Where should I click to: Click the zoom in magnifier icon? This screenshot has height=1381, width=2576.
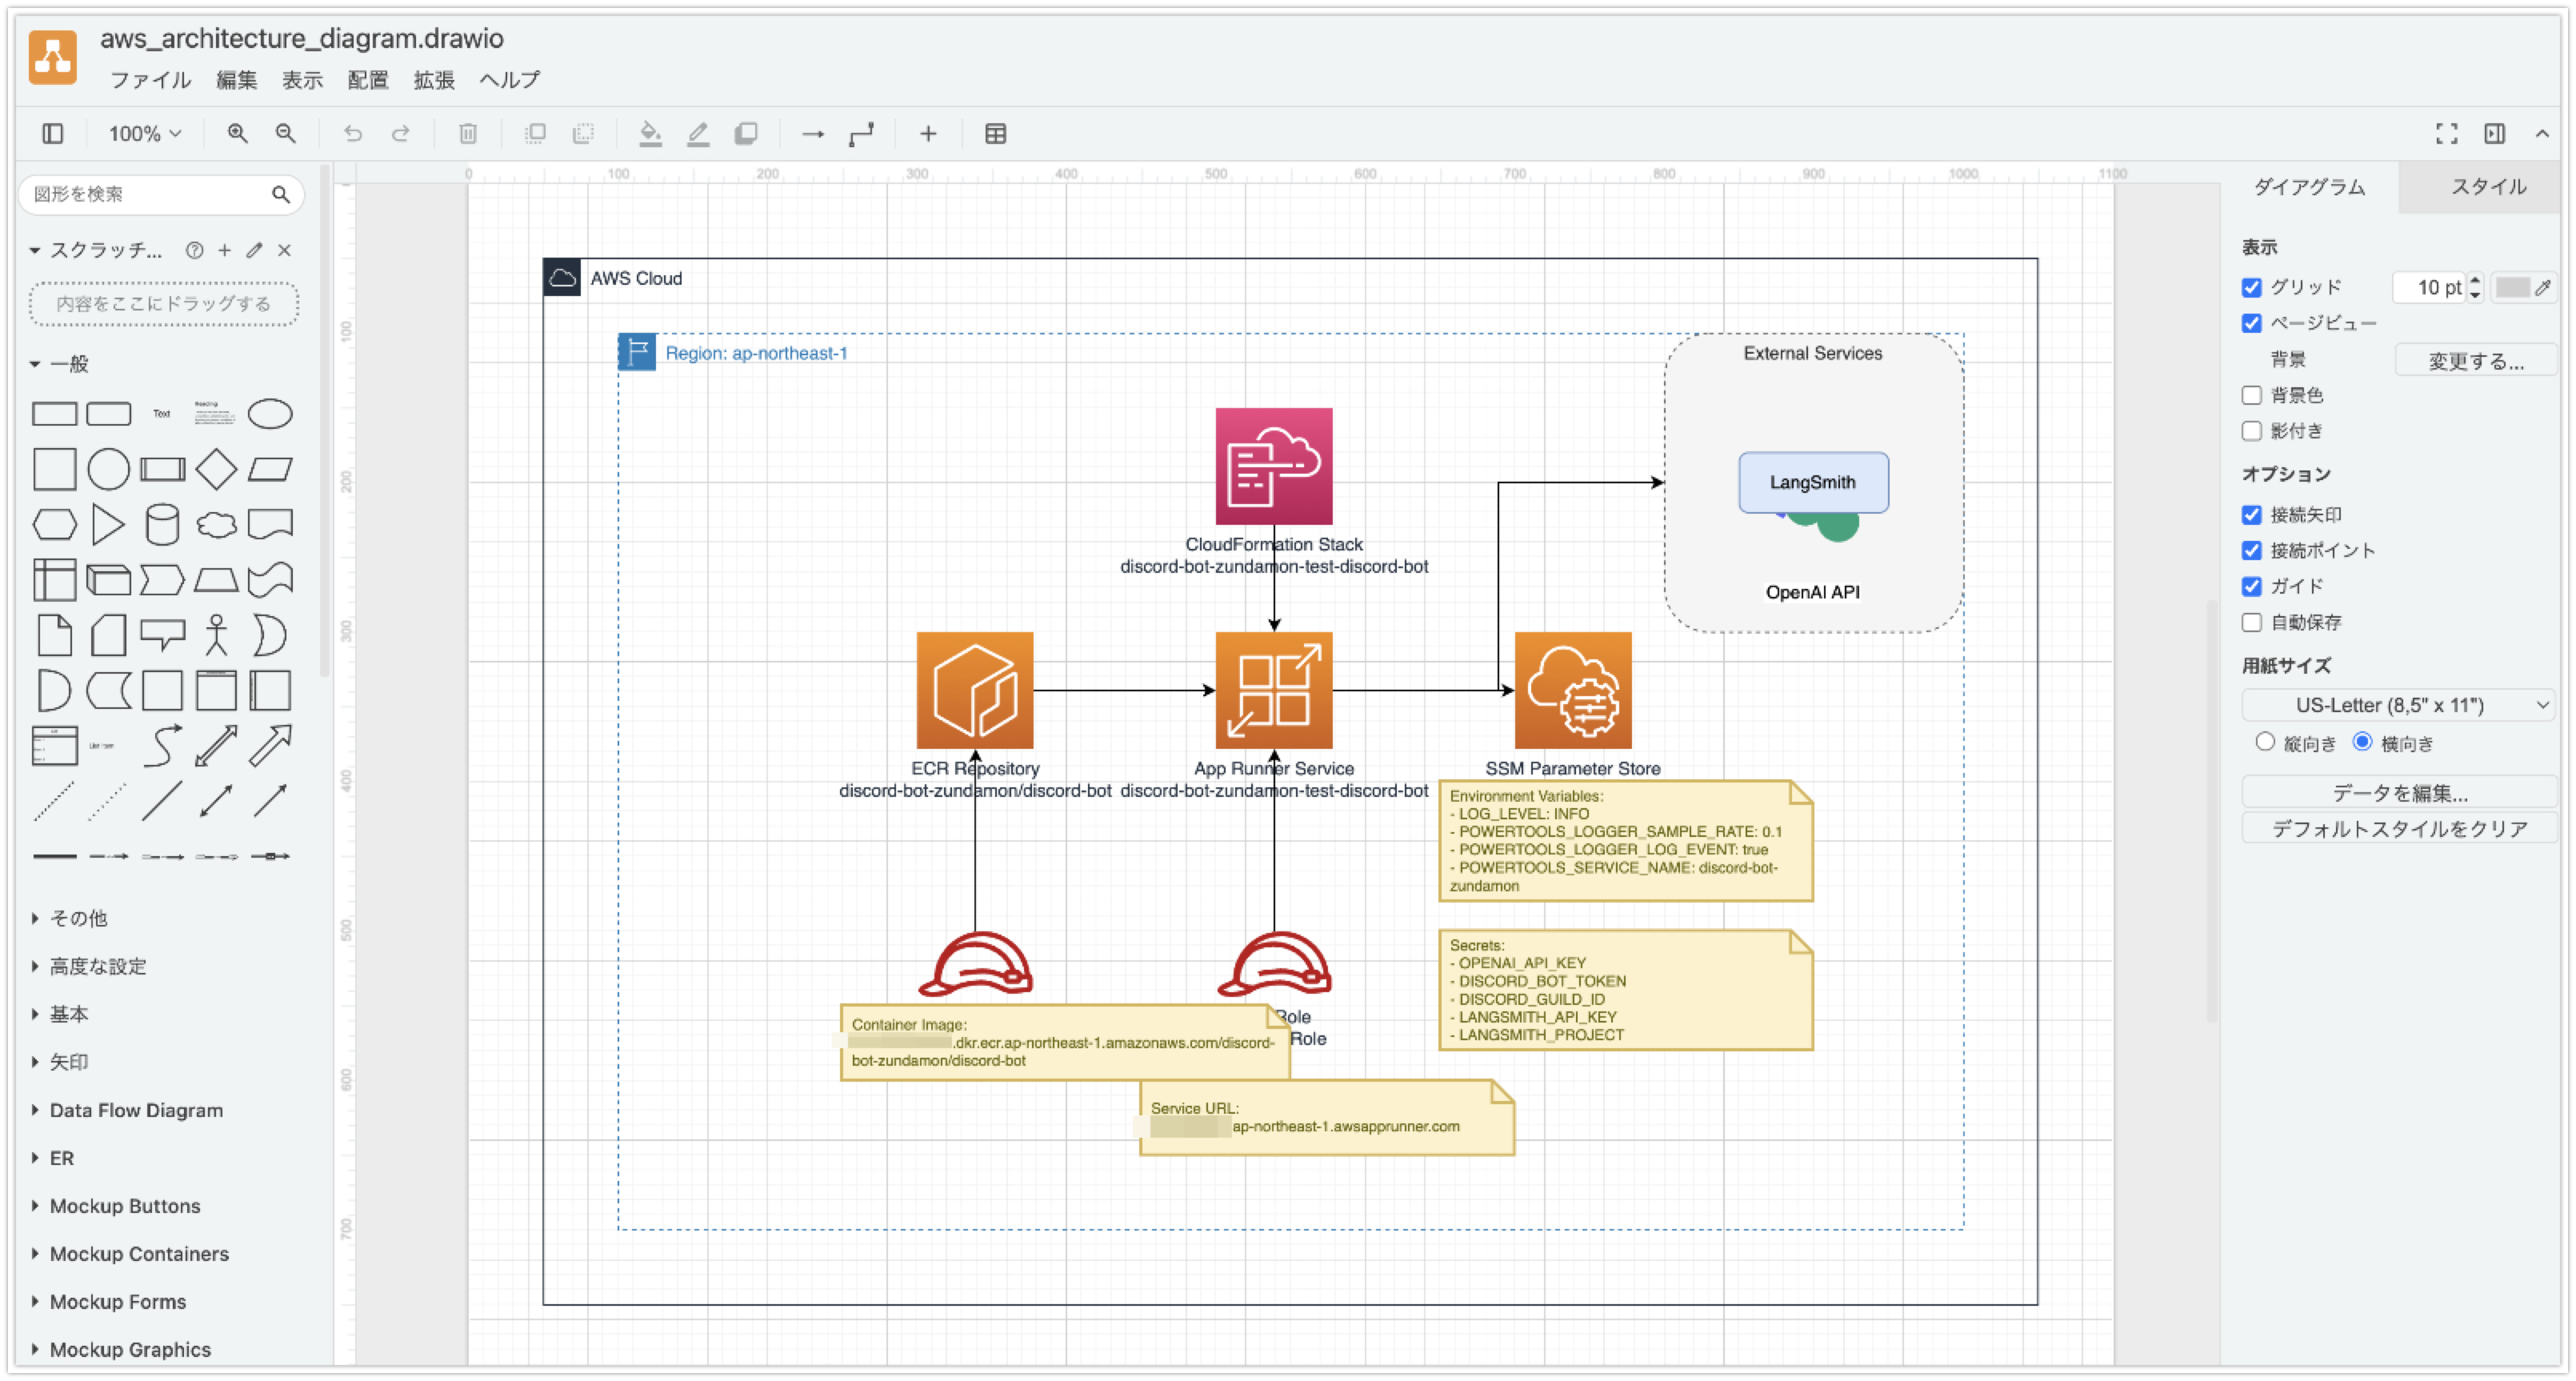(x=237, y=134)
